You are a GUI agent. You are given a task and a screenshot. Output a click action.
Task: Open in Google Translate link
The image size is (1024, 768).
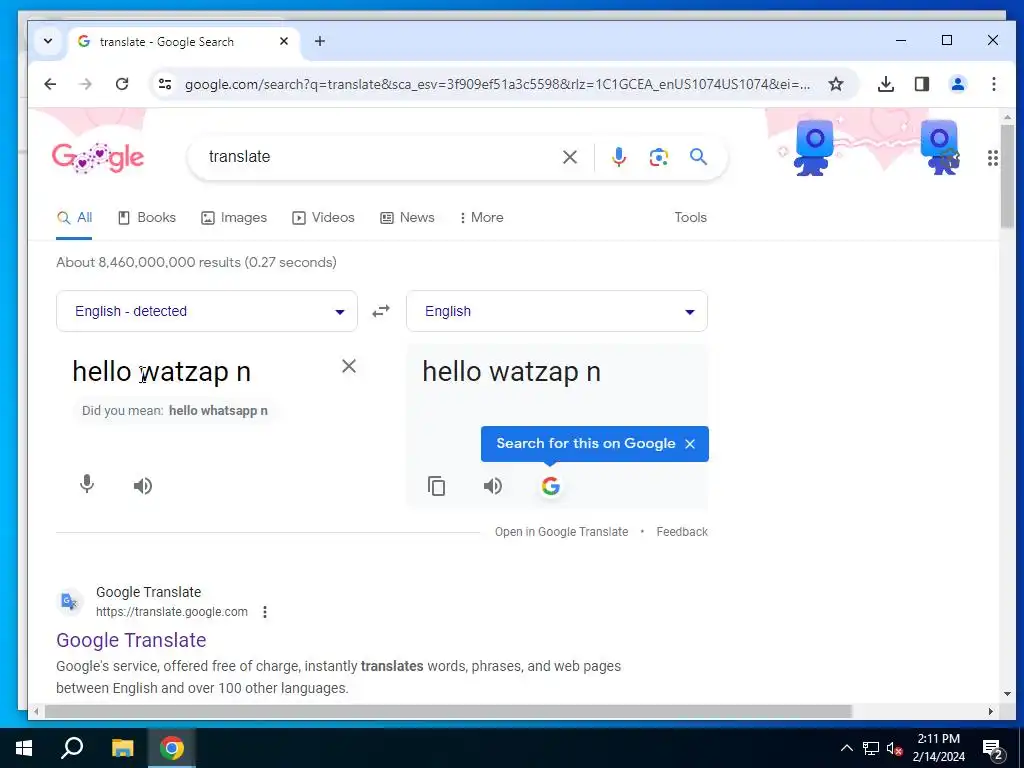tap(561, 532)
